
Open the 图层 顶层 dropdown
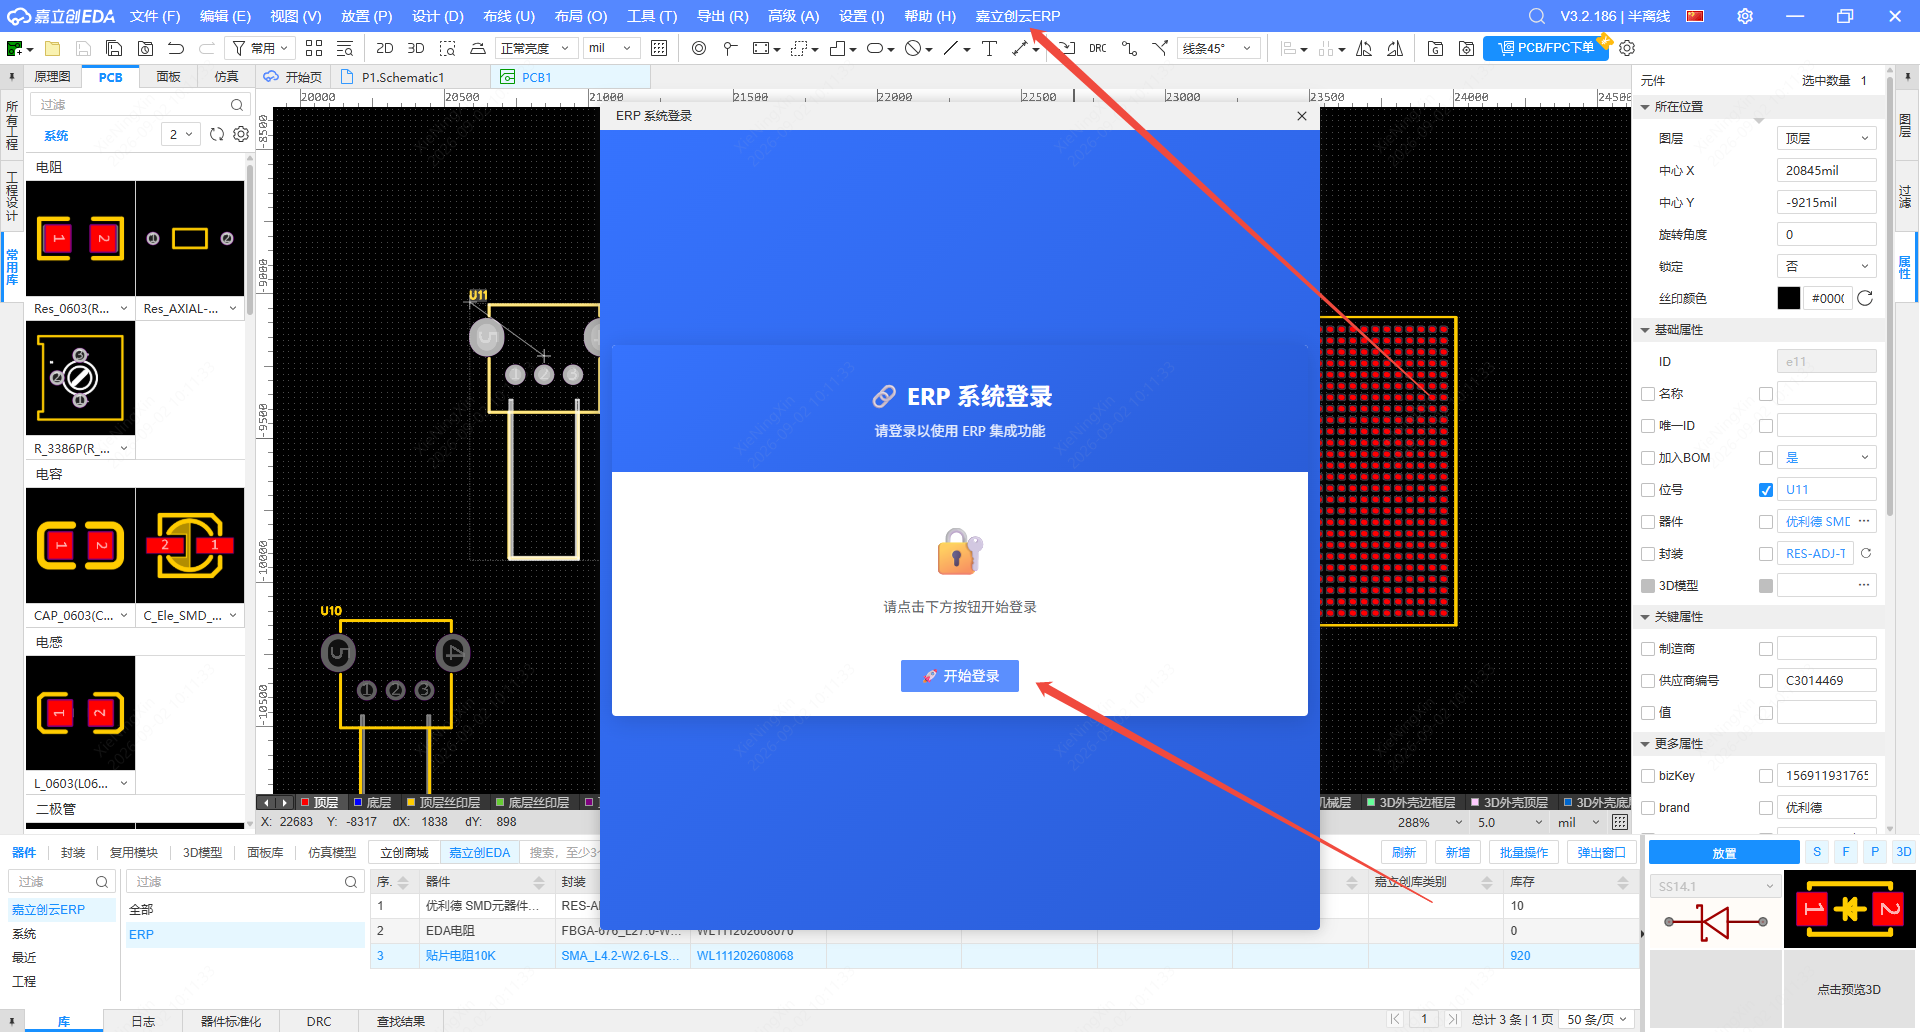pos(1826,138)
